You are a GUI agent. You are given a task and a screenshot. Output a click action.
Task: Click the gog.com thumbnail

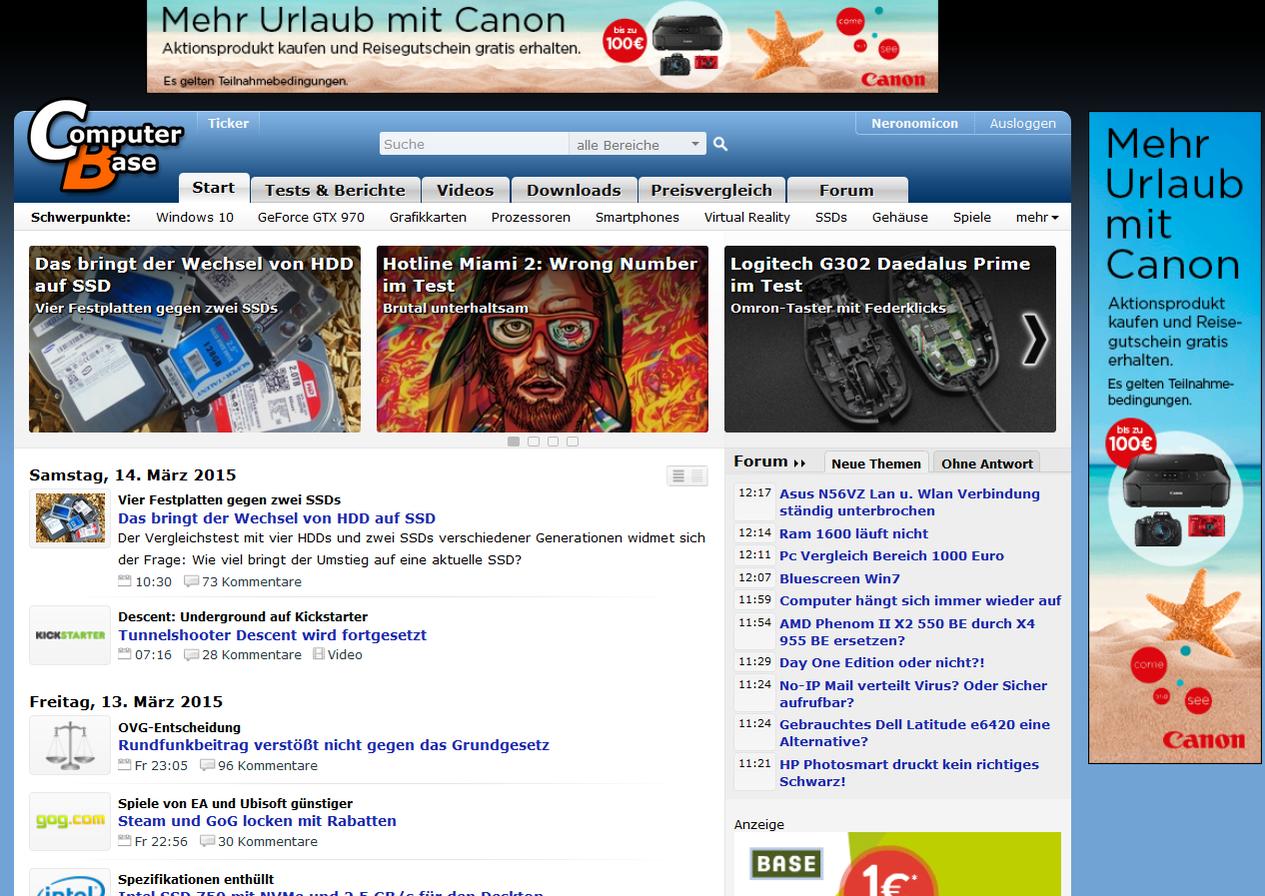pyautogui.click(x=70, y=821)
